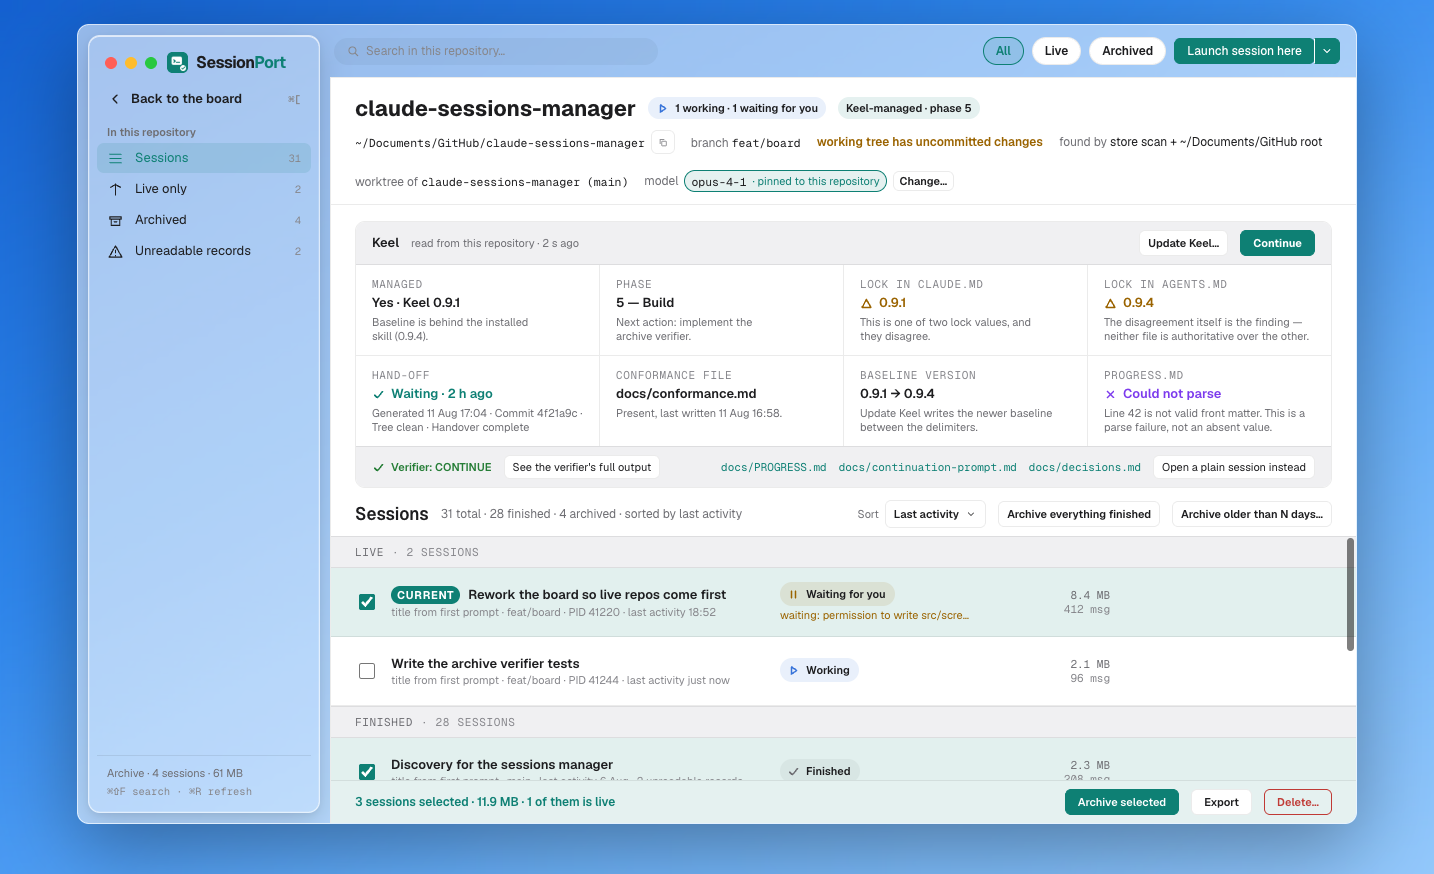
Task: Click the Export button
Action: point(1221,802)
